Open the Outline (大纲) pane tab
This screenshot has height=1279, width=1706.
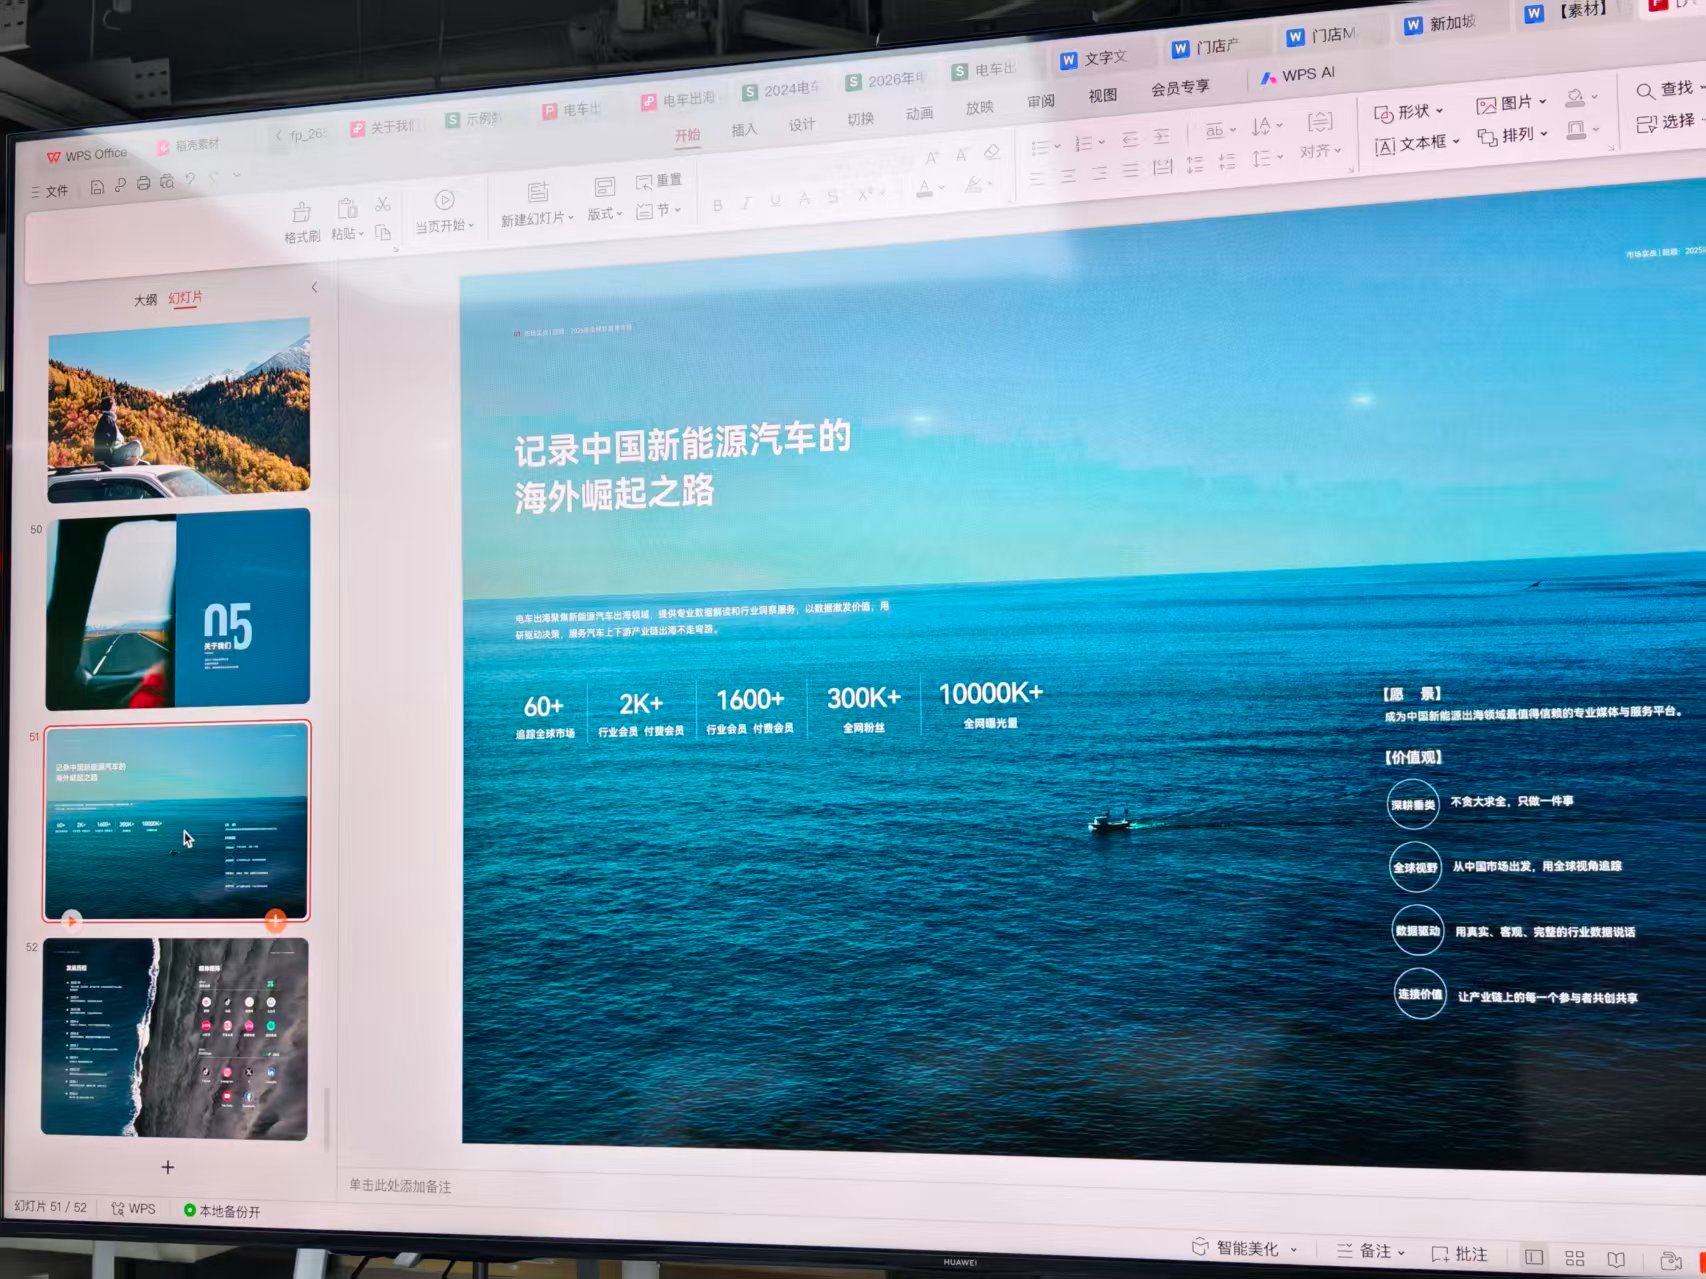(146, 300)
